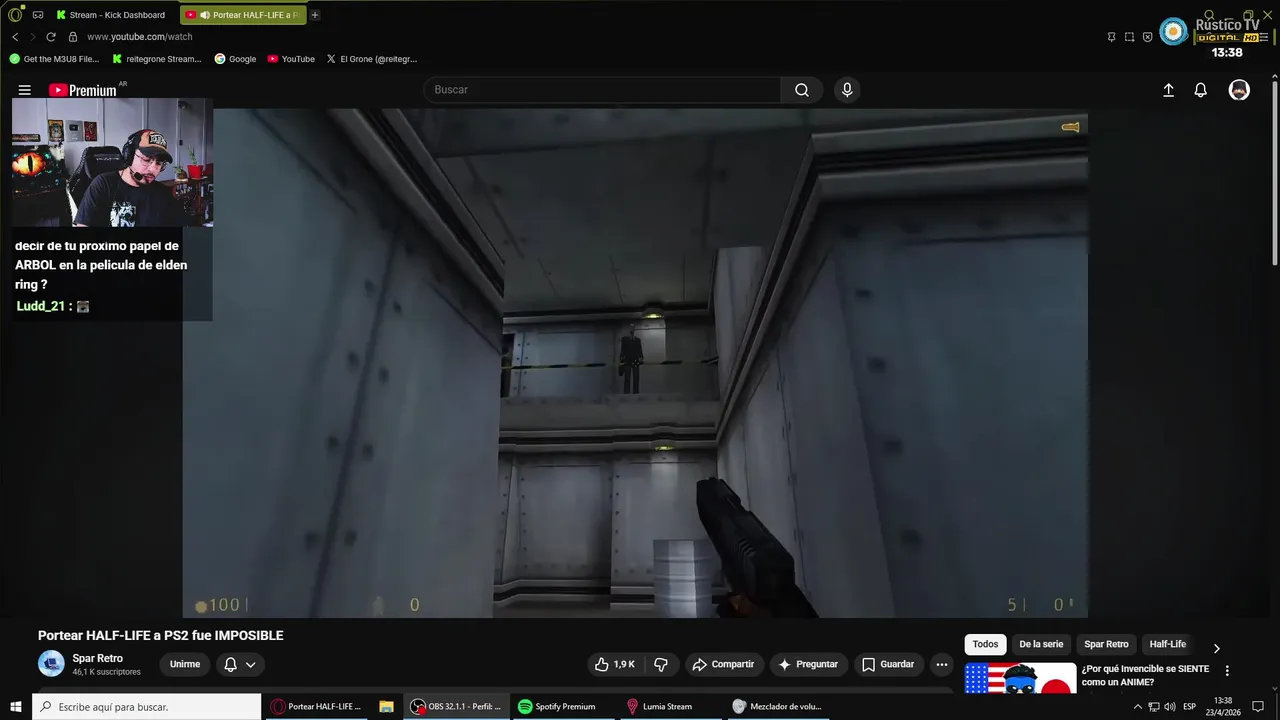Go to YouTube Premium home logo
Viewport: 1280px width, 720px height.
(x=82, y=90)
